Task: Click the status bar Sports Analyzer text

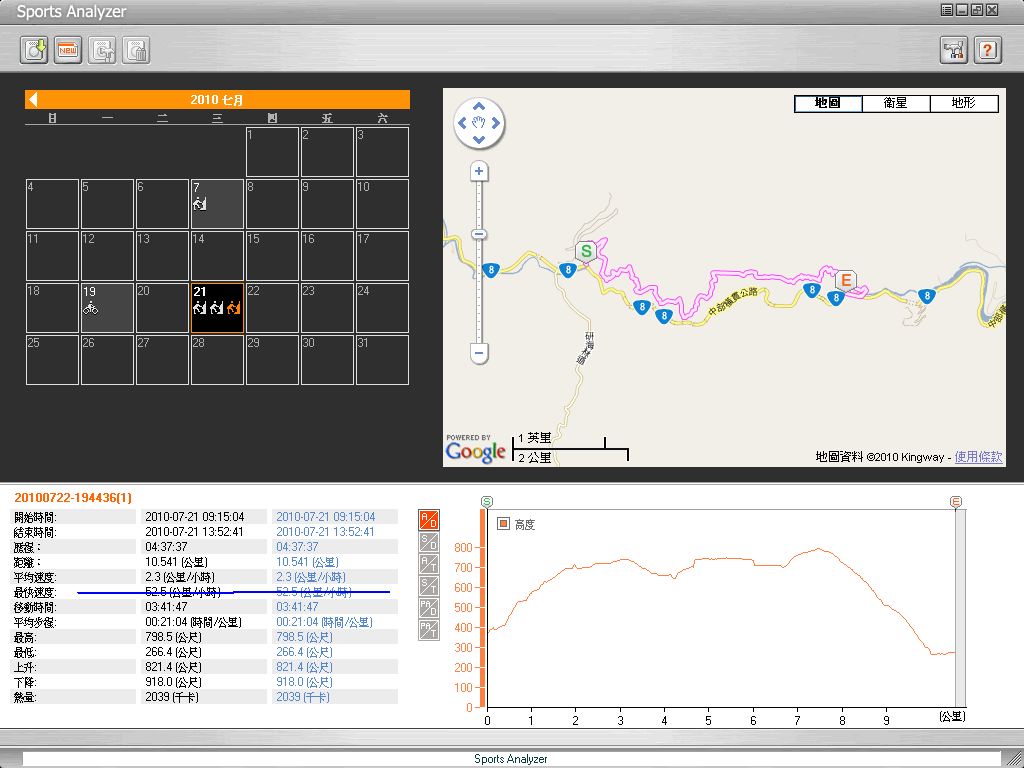Action: (x=511, y=759)
